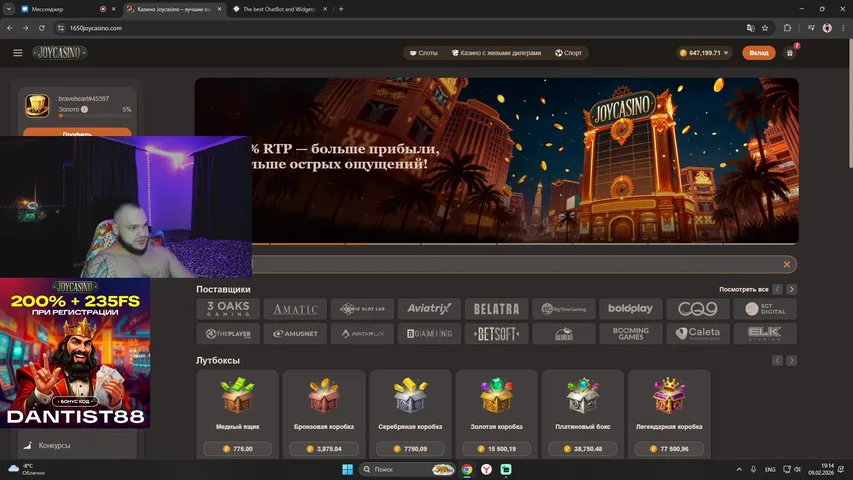Viewport: 853px width, 480px height.
Task: Clear the search field with the X icon
Action: tap(787, 265)
